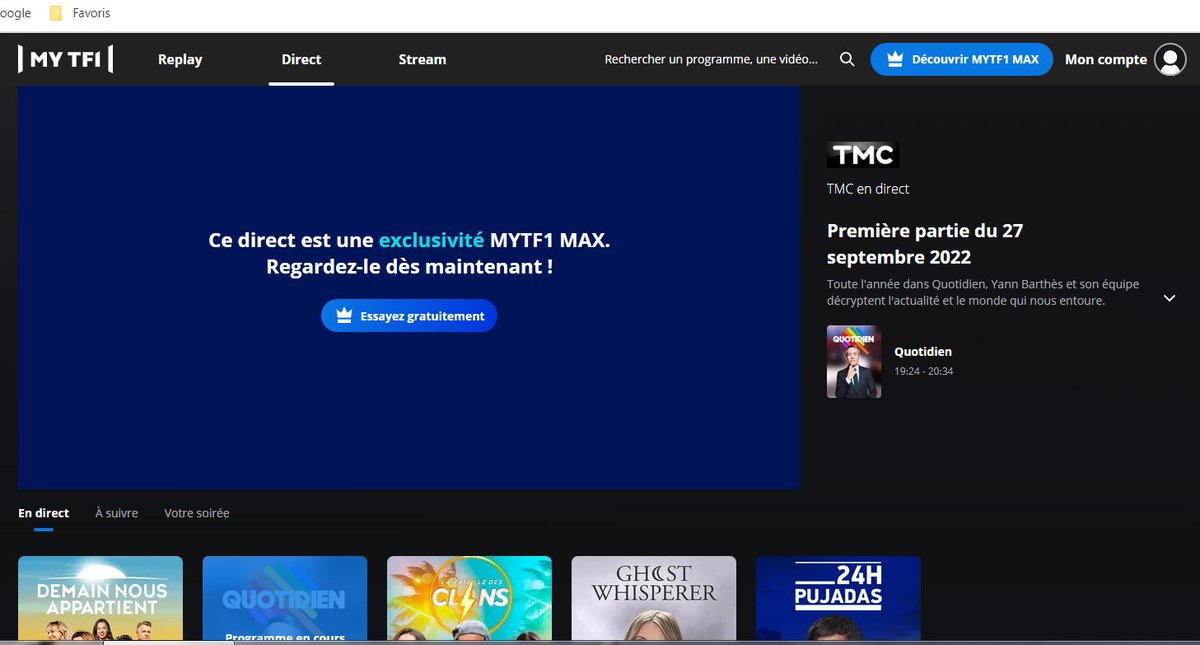Click the word 'exclusivité' in the message
The image size is (1200, 645).
point(431,240)
